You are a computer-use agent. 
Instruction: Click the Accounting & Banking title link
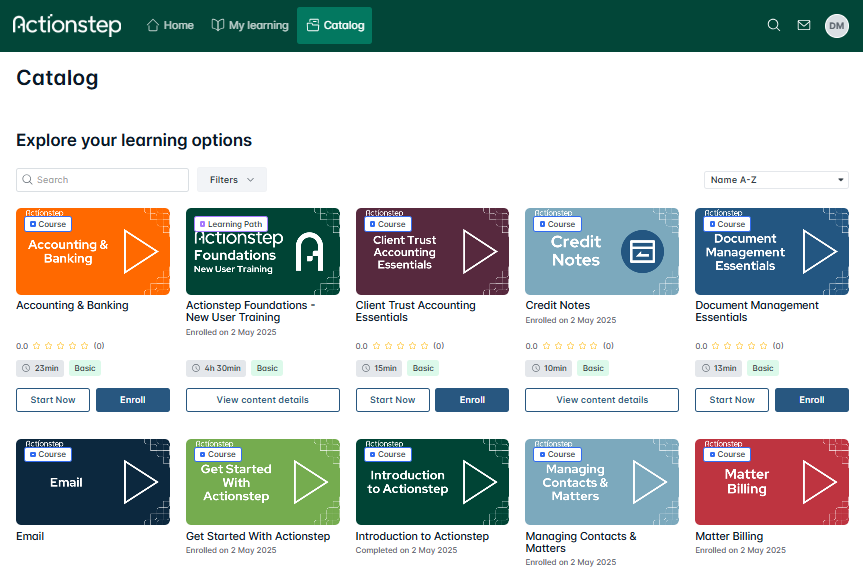[x=72, y=305]
